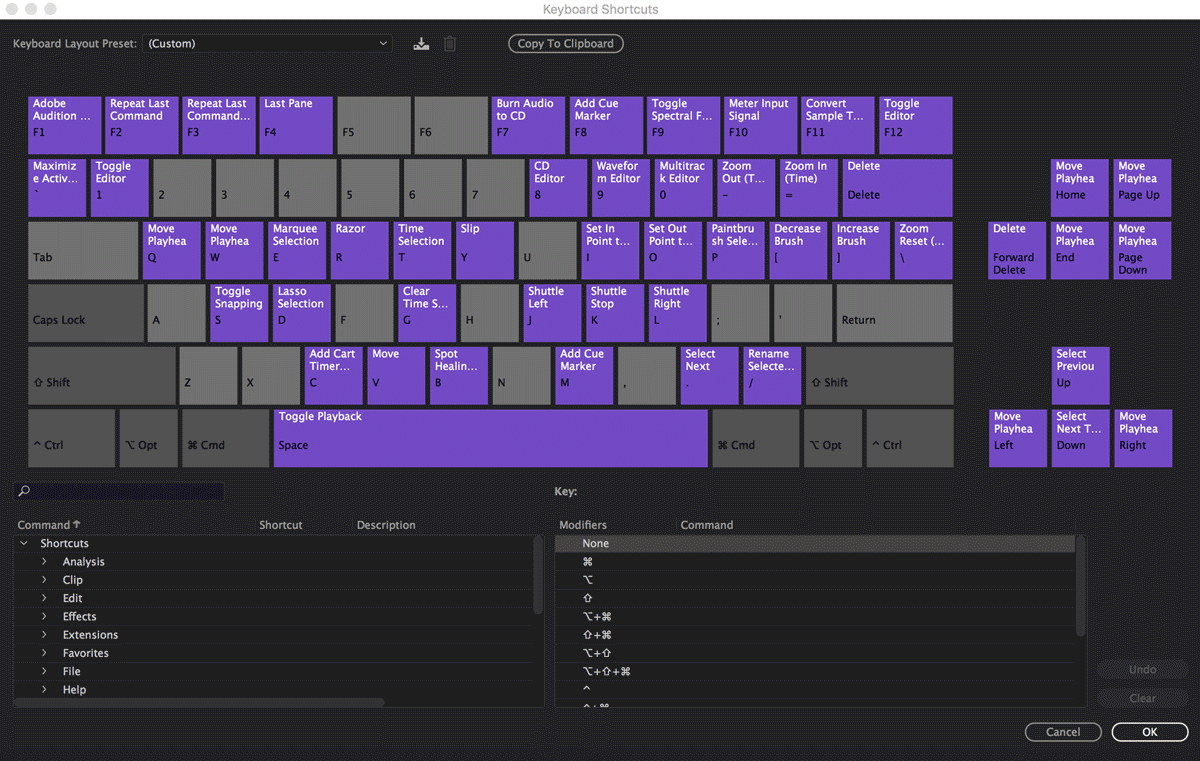
Task: Select the Toggle Snapping S key
Action: (x=238, y=312)
